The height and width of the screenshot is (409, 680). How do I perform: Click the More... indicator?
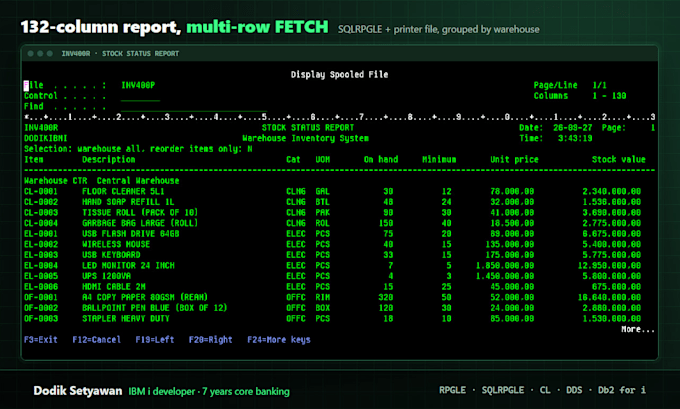point(638,329)
